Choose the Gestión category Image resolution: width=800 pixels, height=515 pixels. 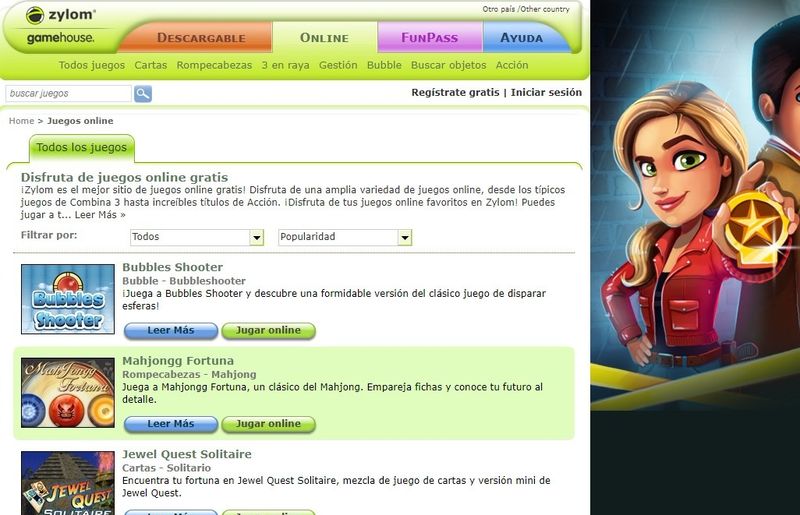click(x=338, y=65)
